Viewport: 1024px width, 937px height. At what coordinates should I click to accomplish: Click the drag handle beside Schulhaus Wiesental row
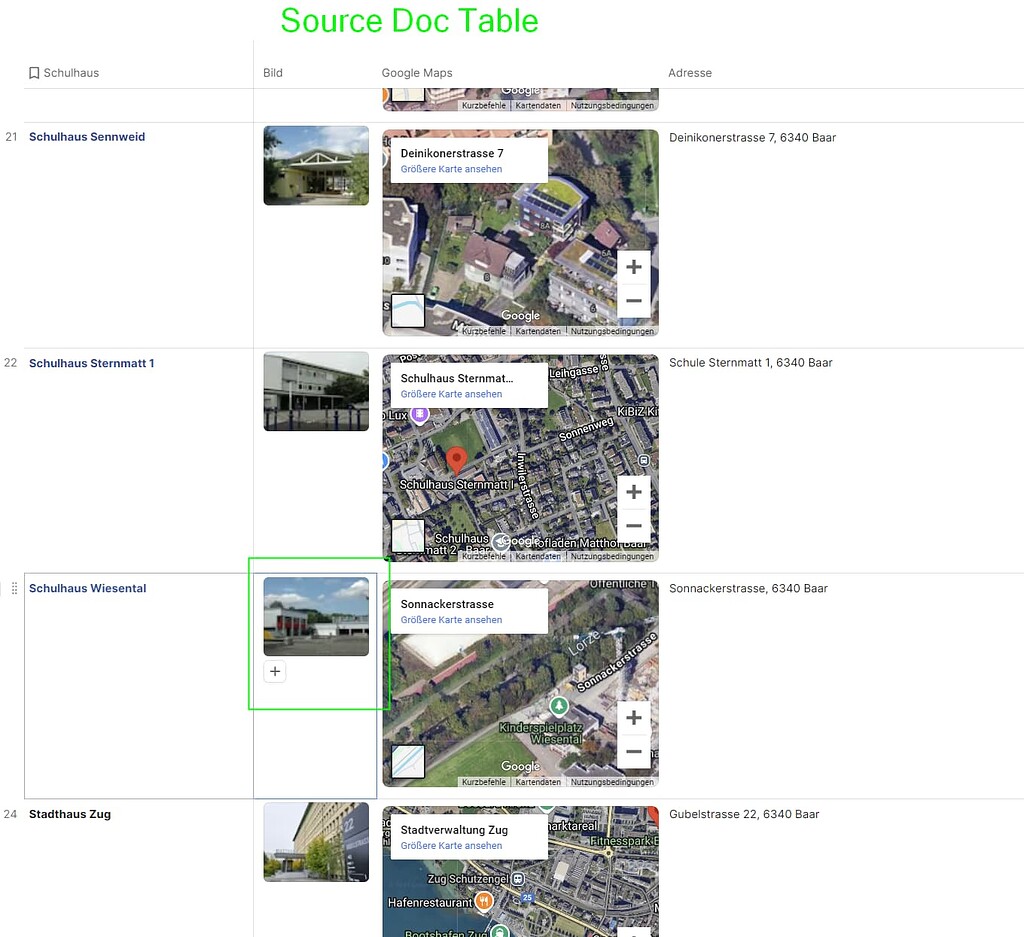coord(13,588)
